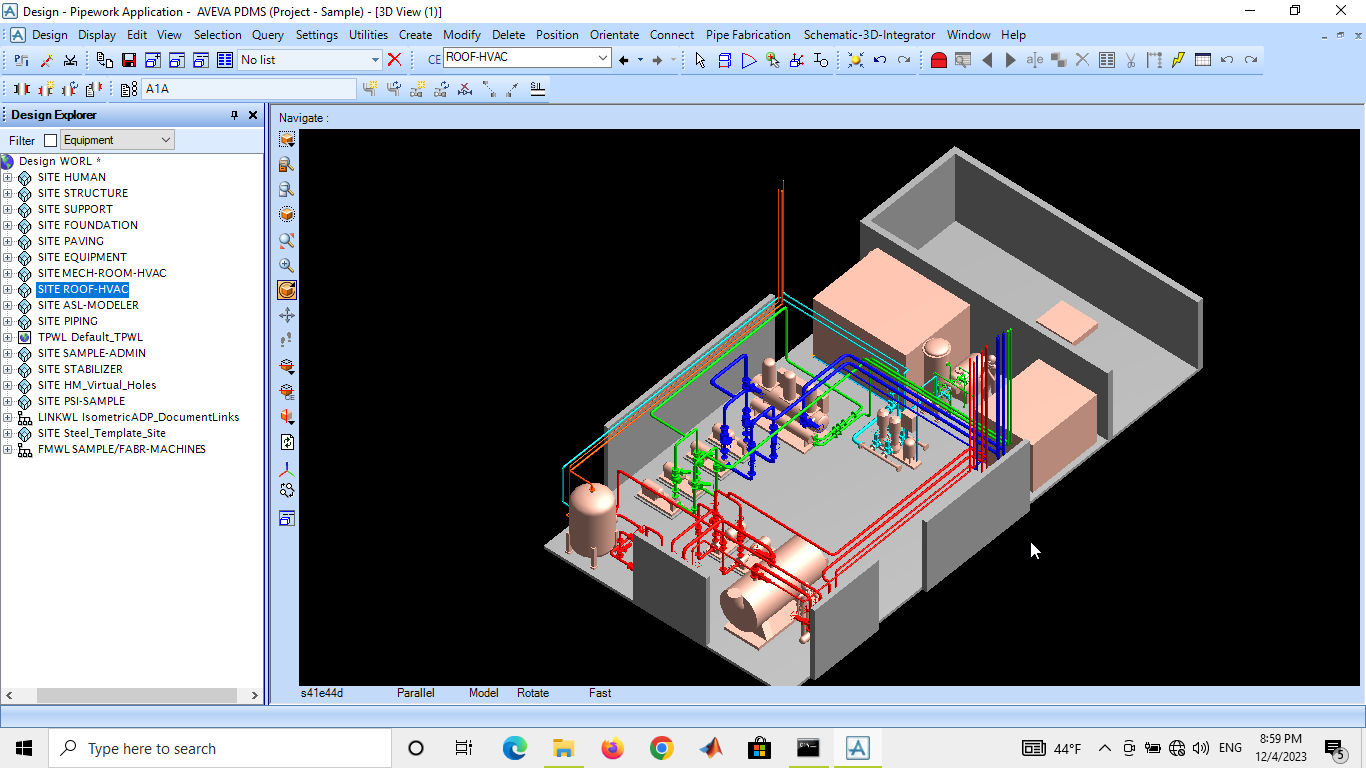Image resolution: width=1366 pixels, height=768 pixels.
Task: Open the Equipment filter dropdown
Action: pos(165,140)
